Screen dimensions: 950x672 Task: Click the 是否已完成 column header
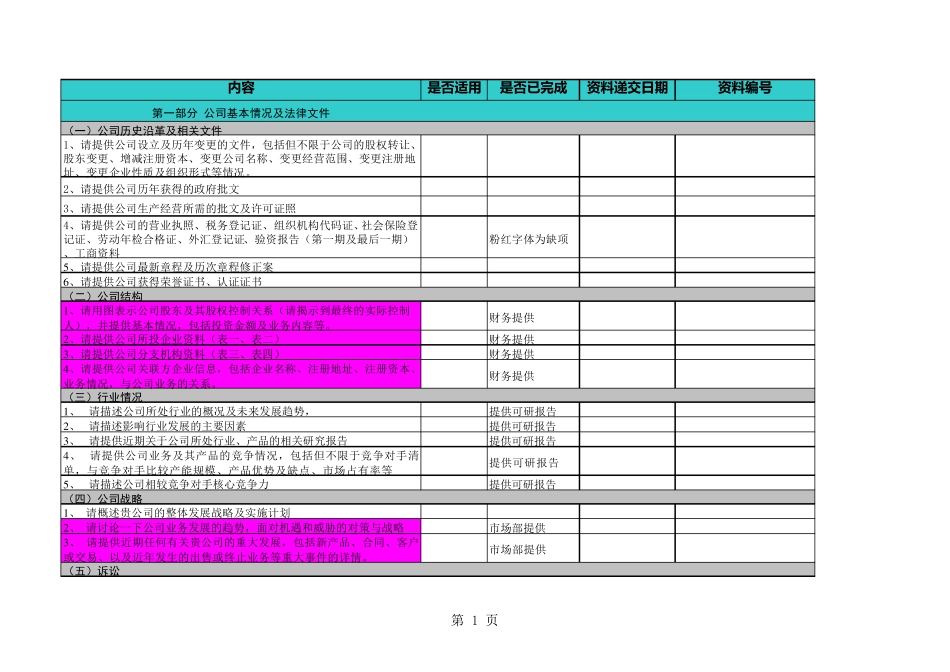533,88
